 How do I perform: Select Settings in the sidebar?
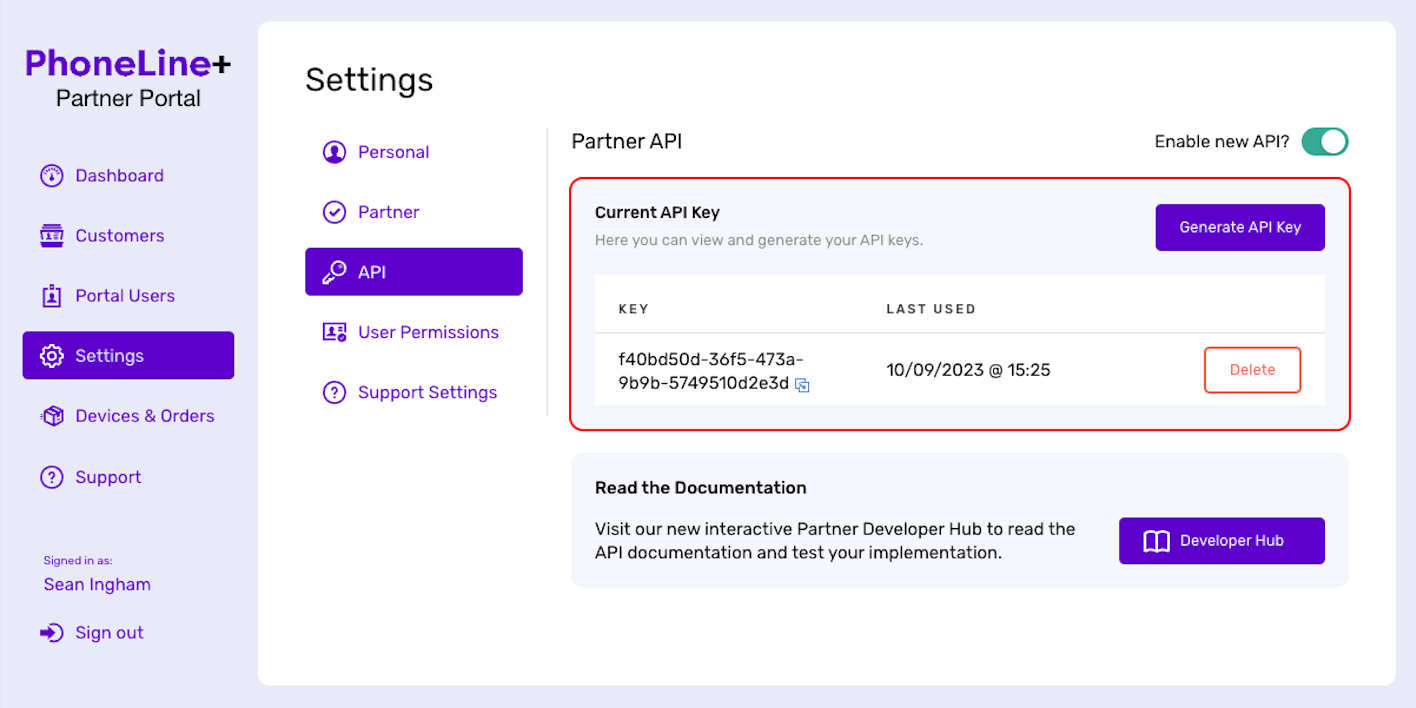[128, 355]
